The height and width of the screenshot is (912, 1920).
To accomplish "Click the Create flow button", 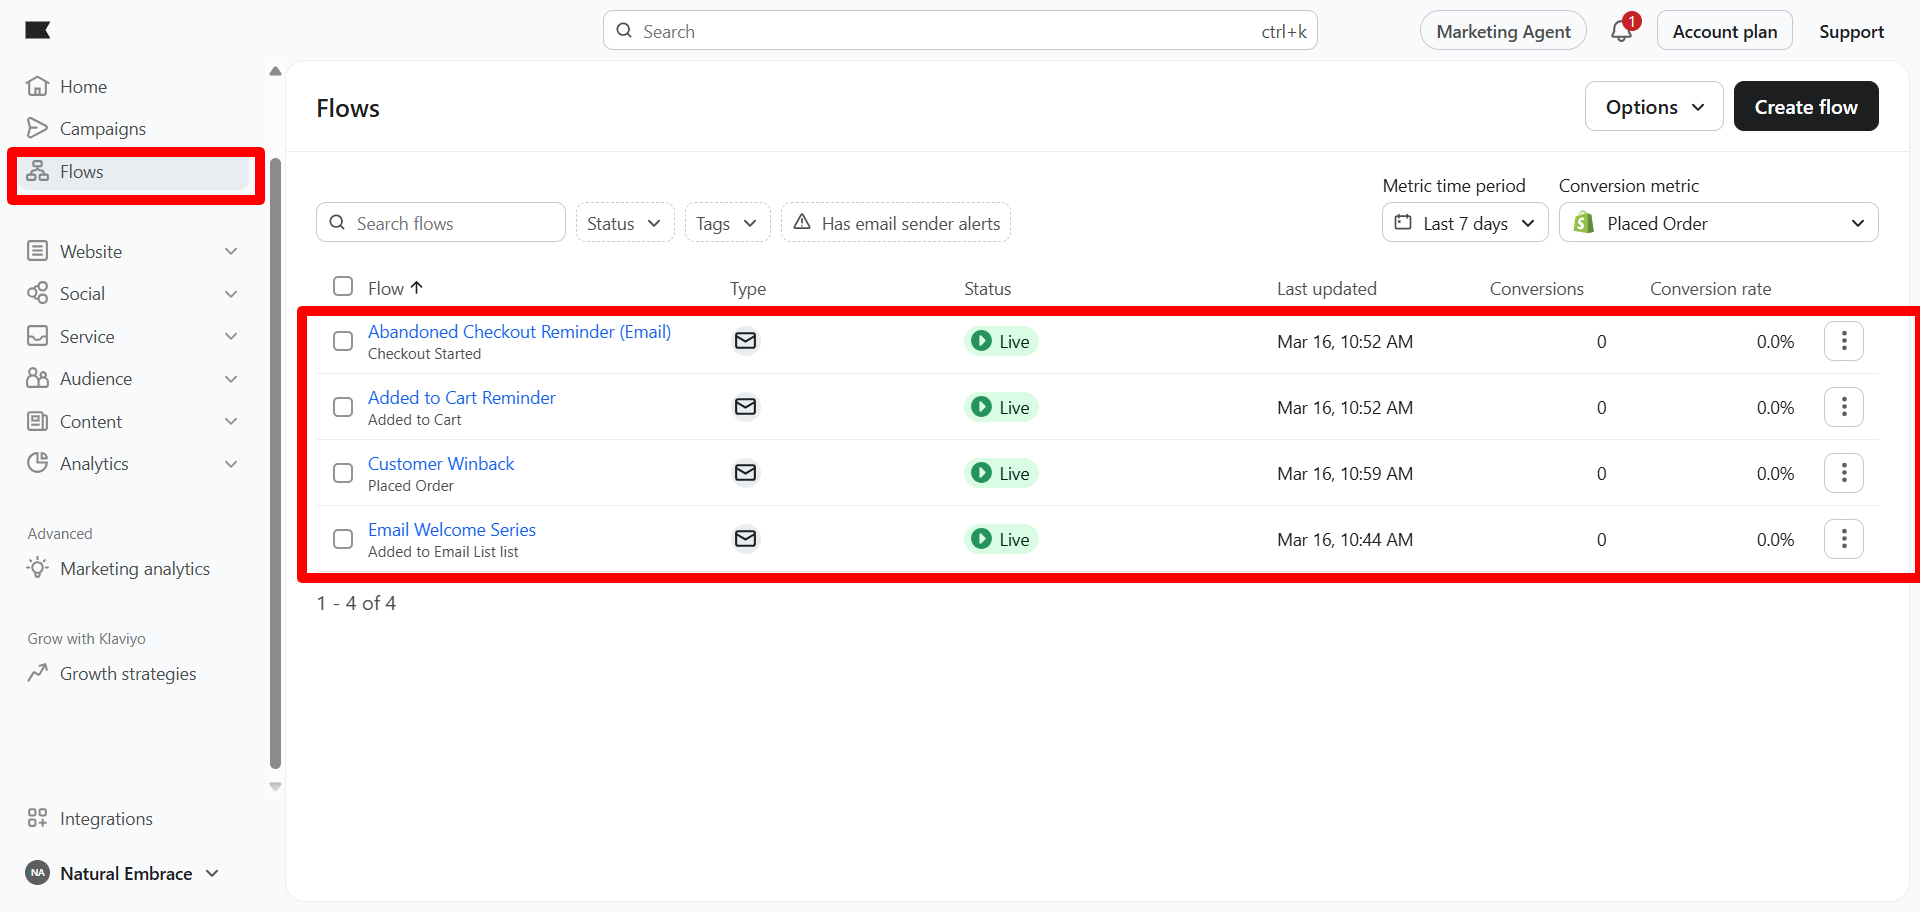I will point(1805,107).
